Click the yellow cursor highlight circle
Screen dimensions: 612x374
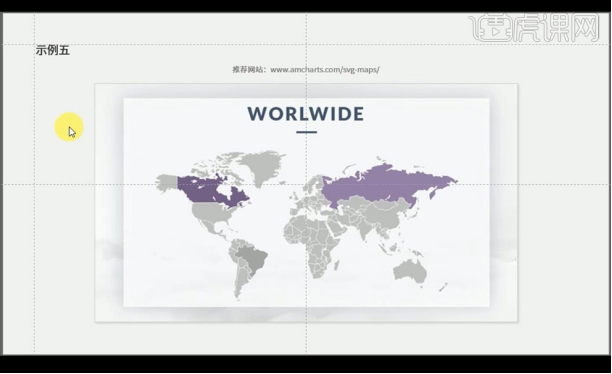click(69, 127)
